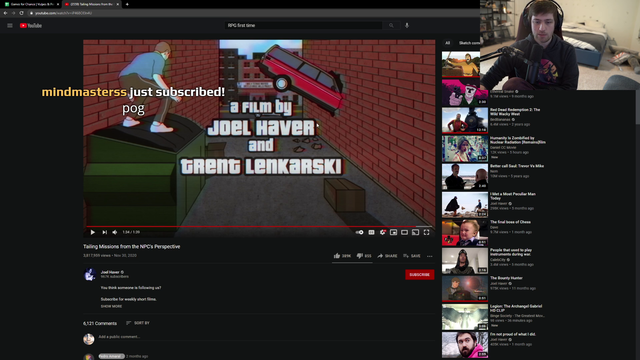Screen dimensions: 640x360
Task: Close the Games for Chance browser tab
Action: (57, 4)
